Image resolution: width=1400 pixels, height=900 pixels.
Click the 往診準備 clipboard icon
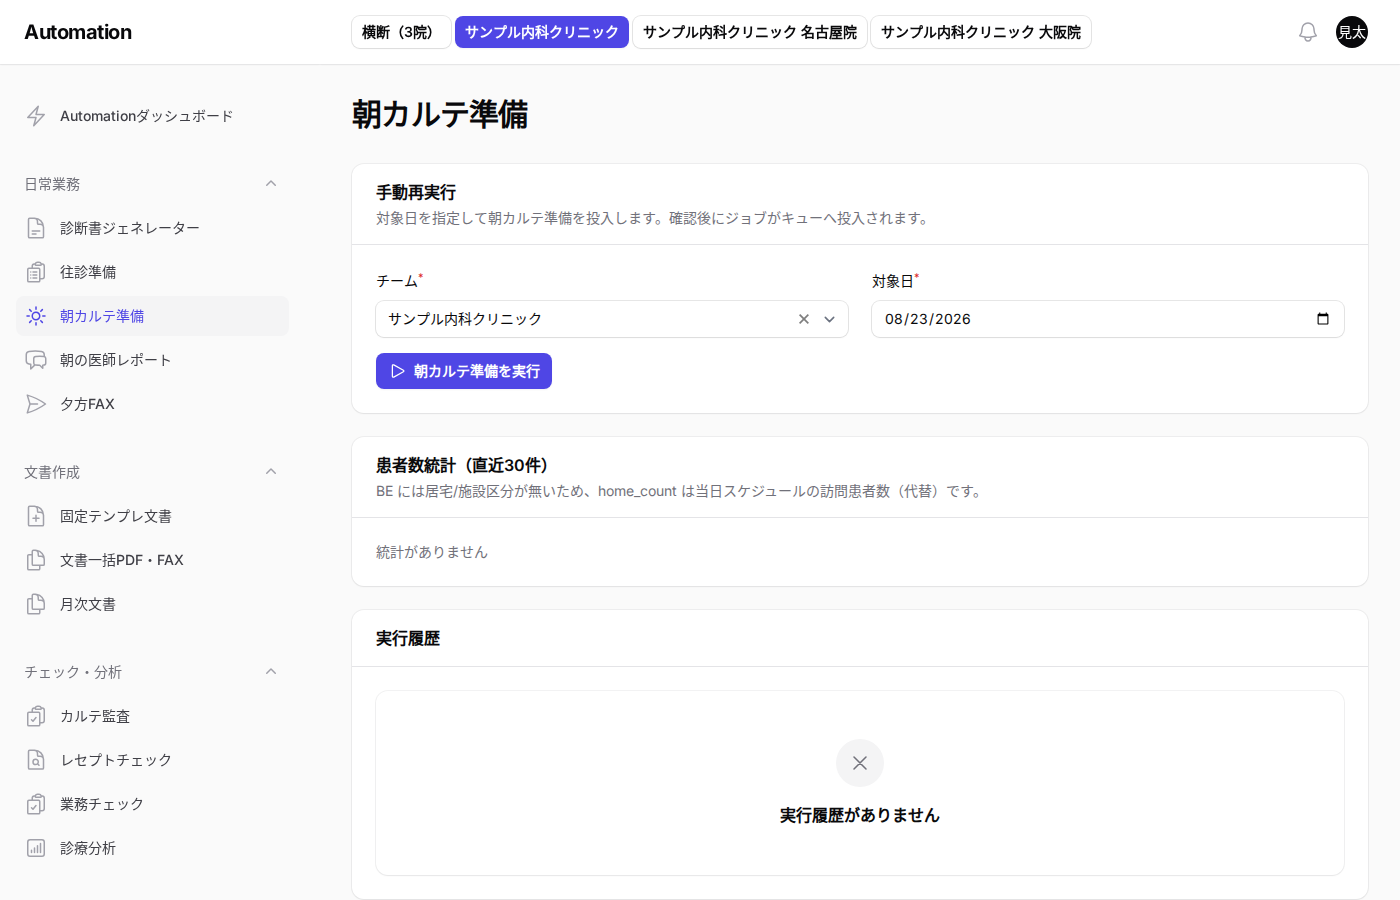(x=36, y=272)
